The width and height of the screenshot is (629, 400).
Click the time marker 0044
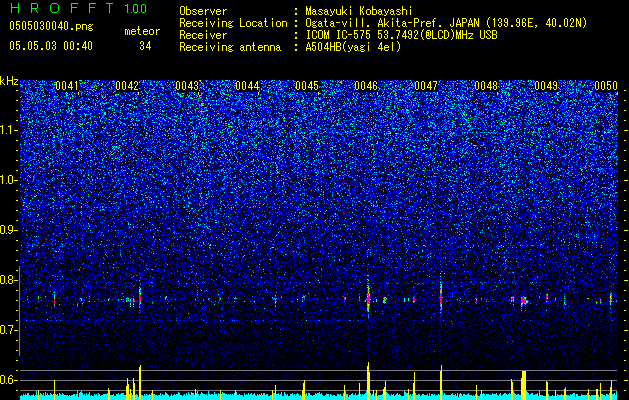247,86
